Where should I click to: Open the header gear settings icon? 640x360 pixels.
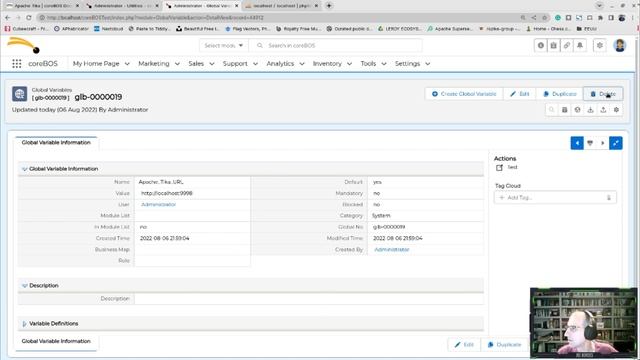point(600,45)
